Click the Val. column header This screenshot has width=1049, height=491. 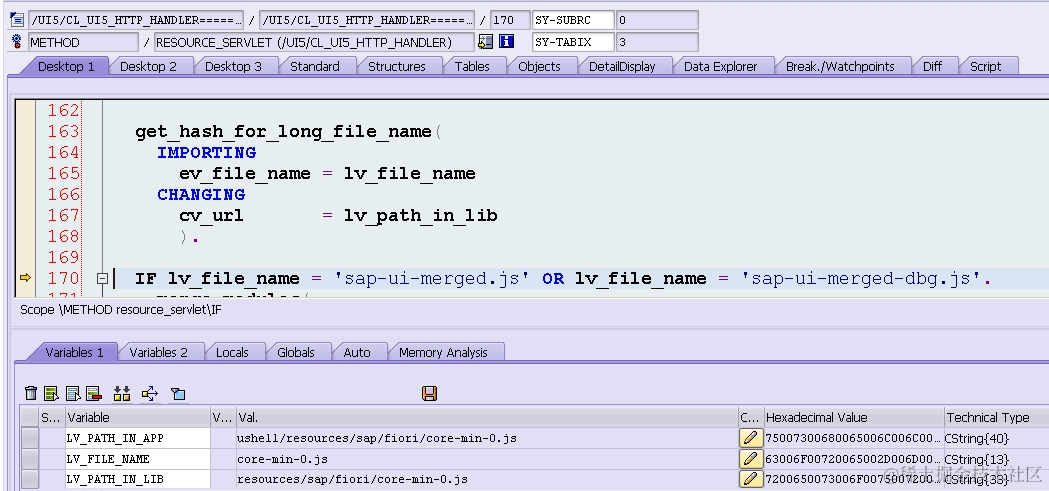[x=487, y=417]
